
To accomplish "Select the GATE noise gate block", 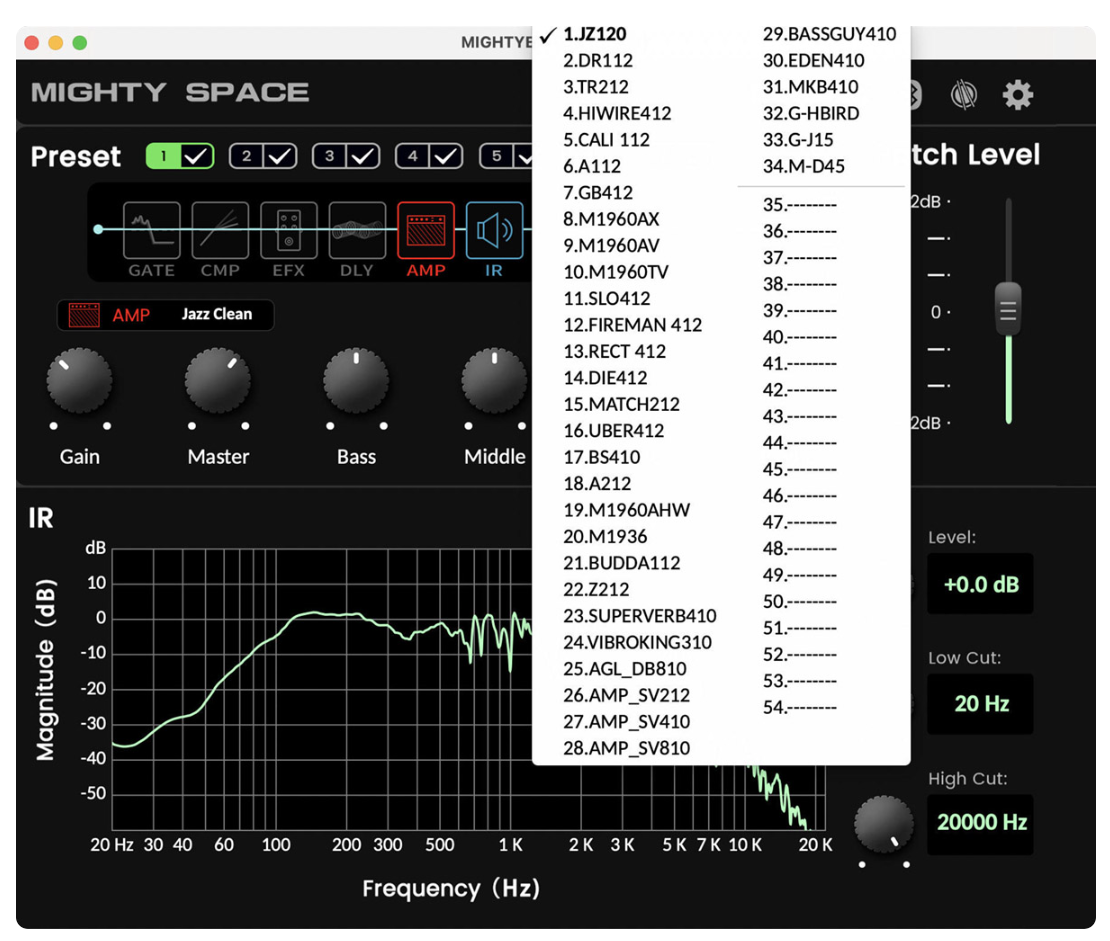I will [x=152, y=231].
